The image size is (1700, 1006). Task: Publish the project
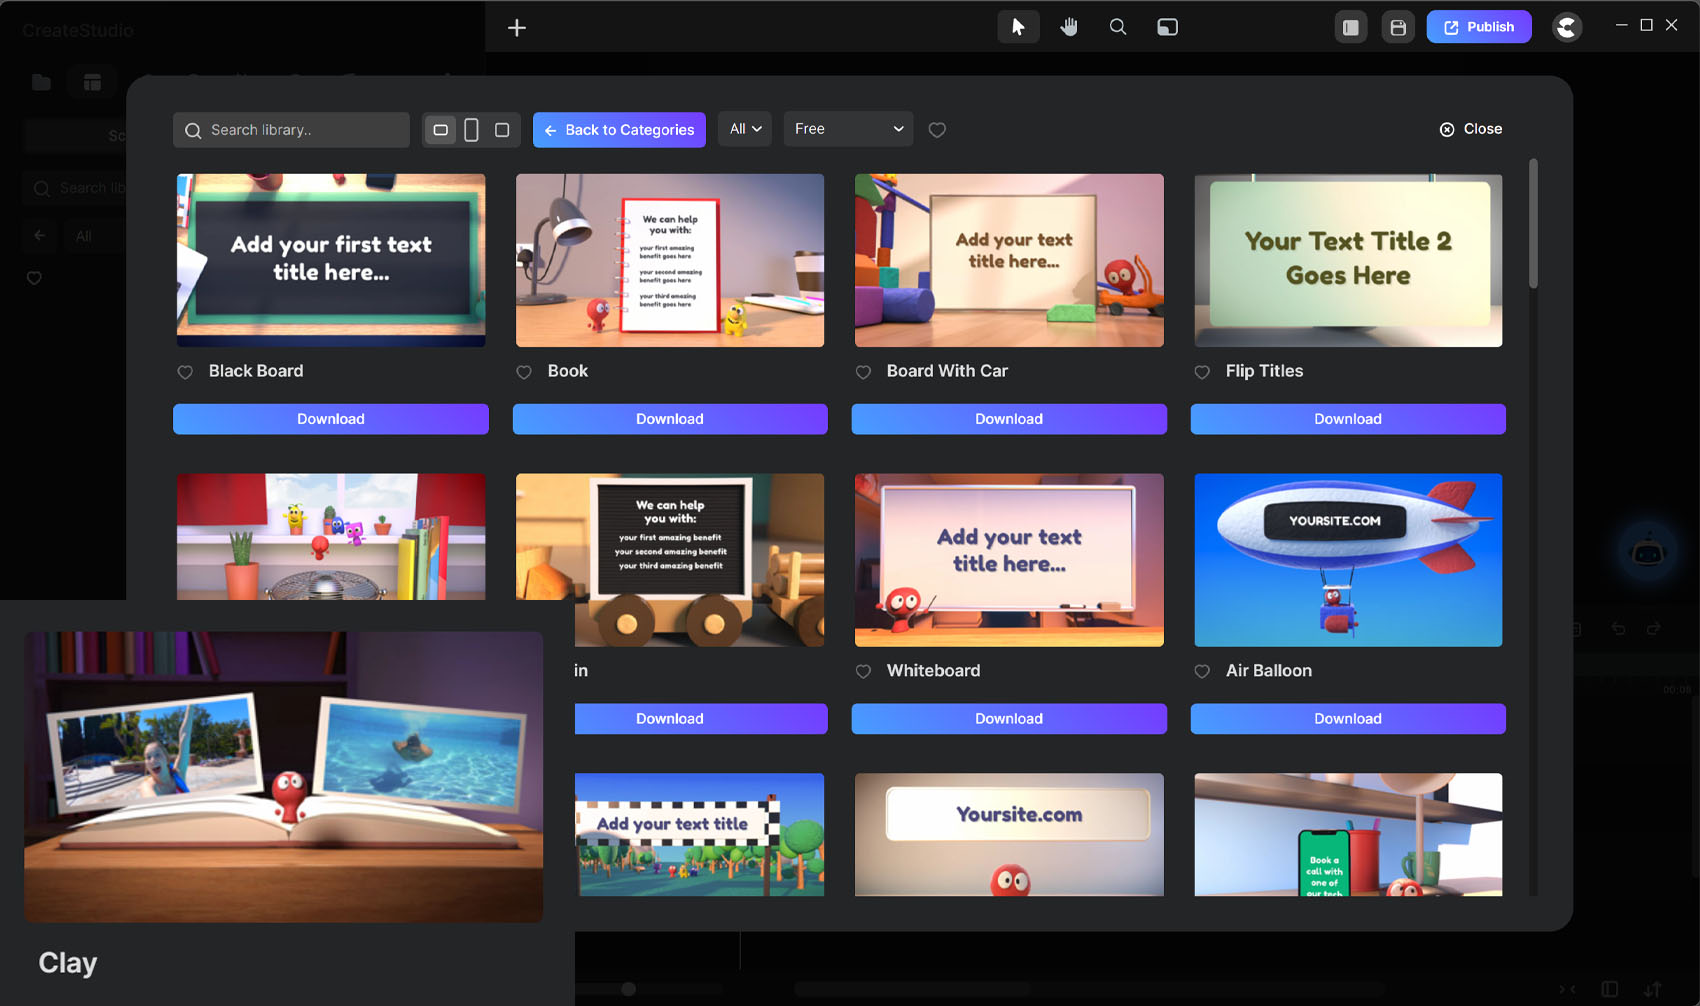click(1478, 27)
